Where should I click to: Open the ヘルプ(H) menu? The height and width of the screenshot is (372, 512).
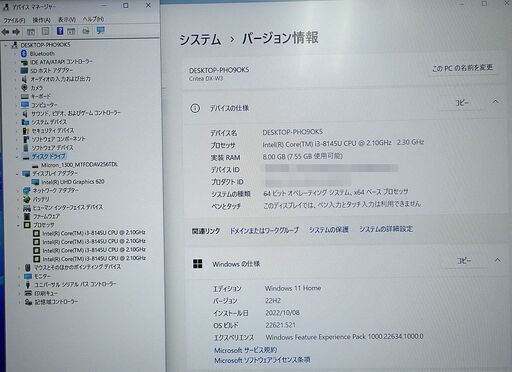tap(93, 19)
